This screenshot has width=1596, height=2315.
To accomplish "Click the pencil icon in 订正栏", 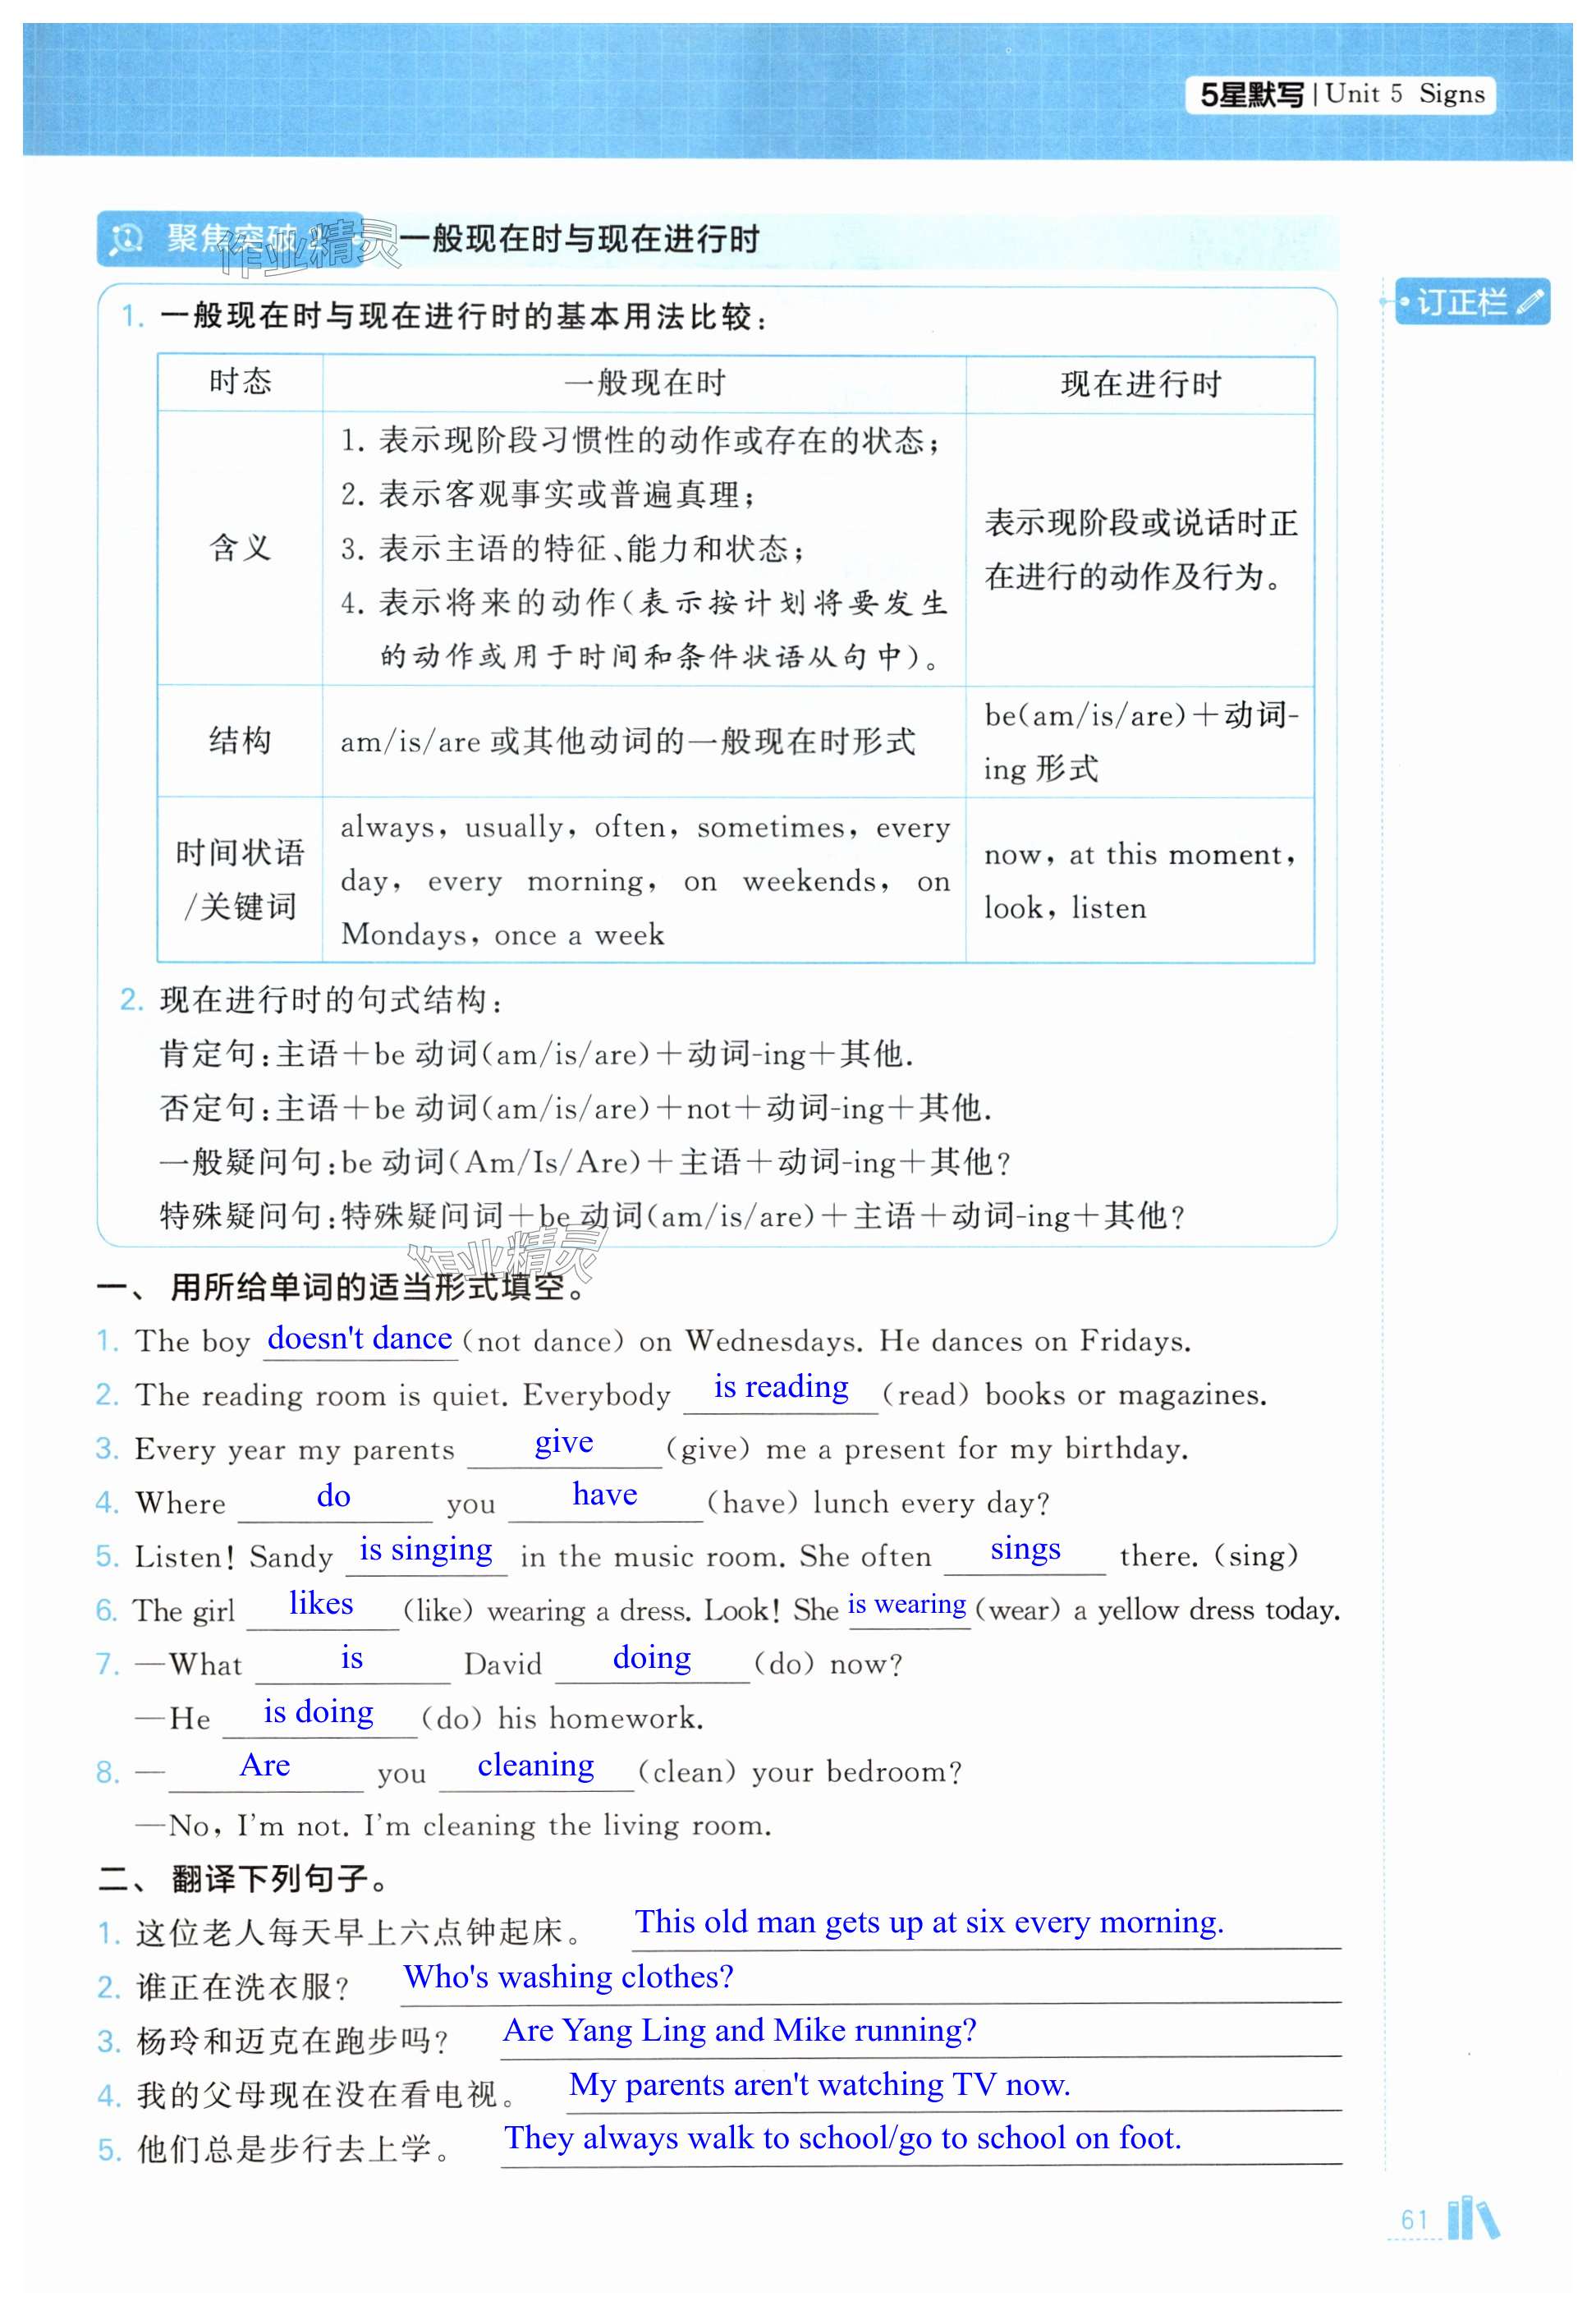I will pyautogui.click(x=1529, y=302).
